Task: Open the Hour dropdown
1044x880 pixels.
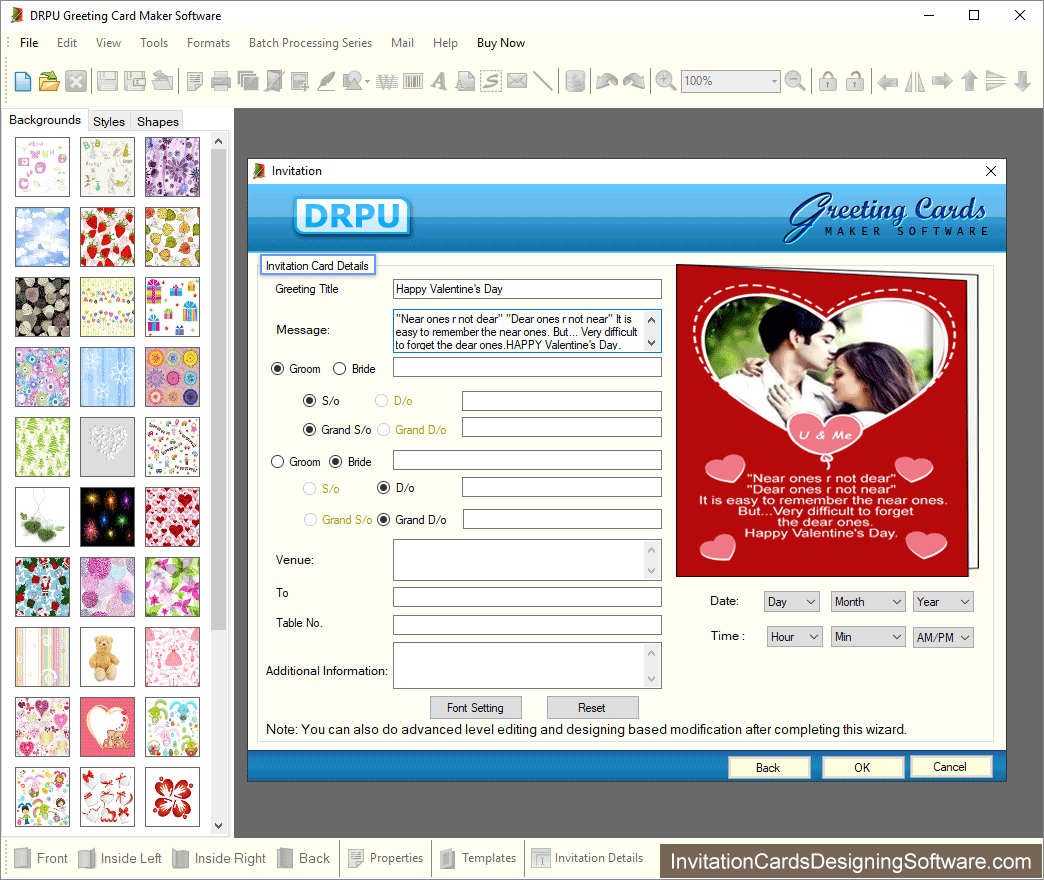Action: point(795,637)
